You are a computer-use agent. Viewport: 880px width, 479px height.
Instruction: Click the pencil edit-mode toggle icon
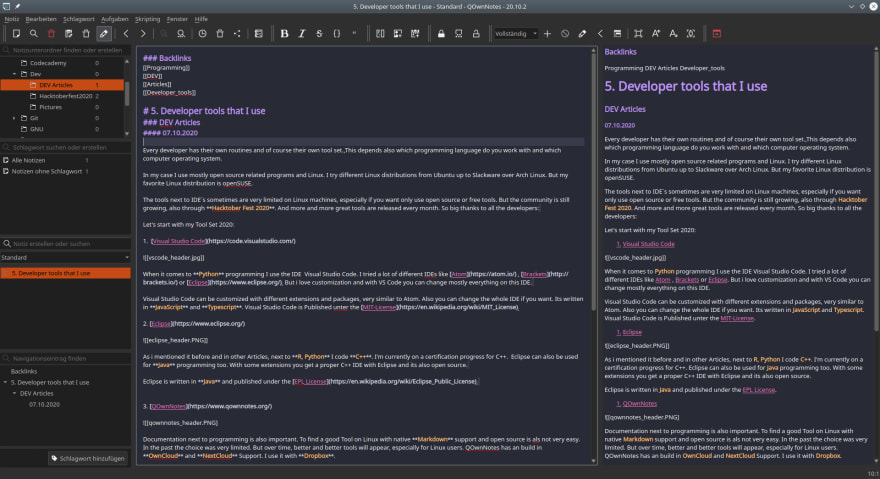pyautogui.click(x=104, y=34)
